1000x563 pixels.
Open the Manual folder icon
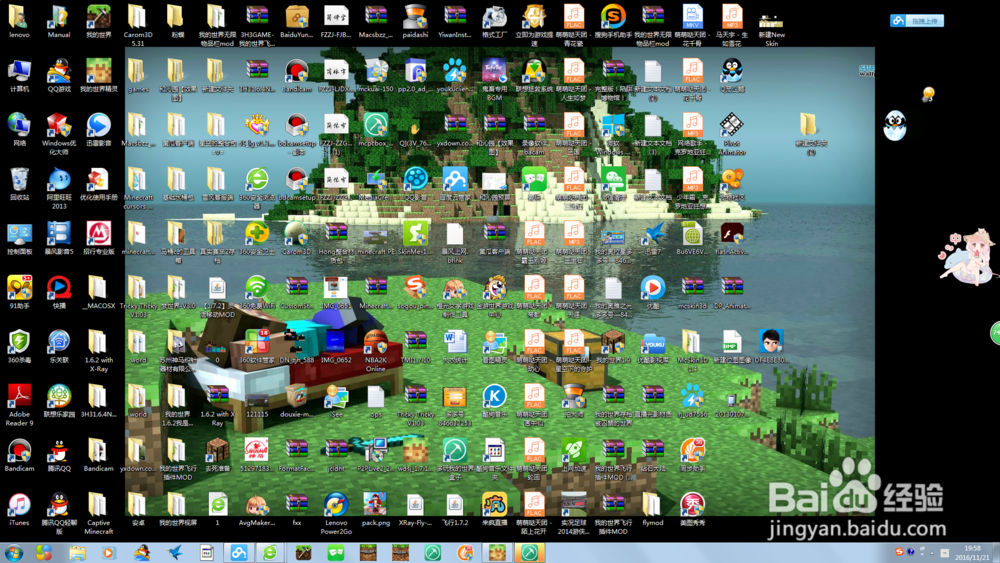59,17
